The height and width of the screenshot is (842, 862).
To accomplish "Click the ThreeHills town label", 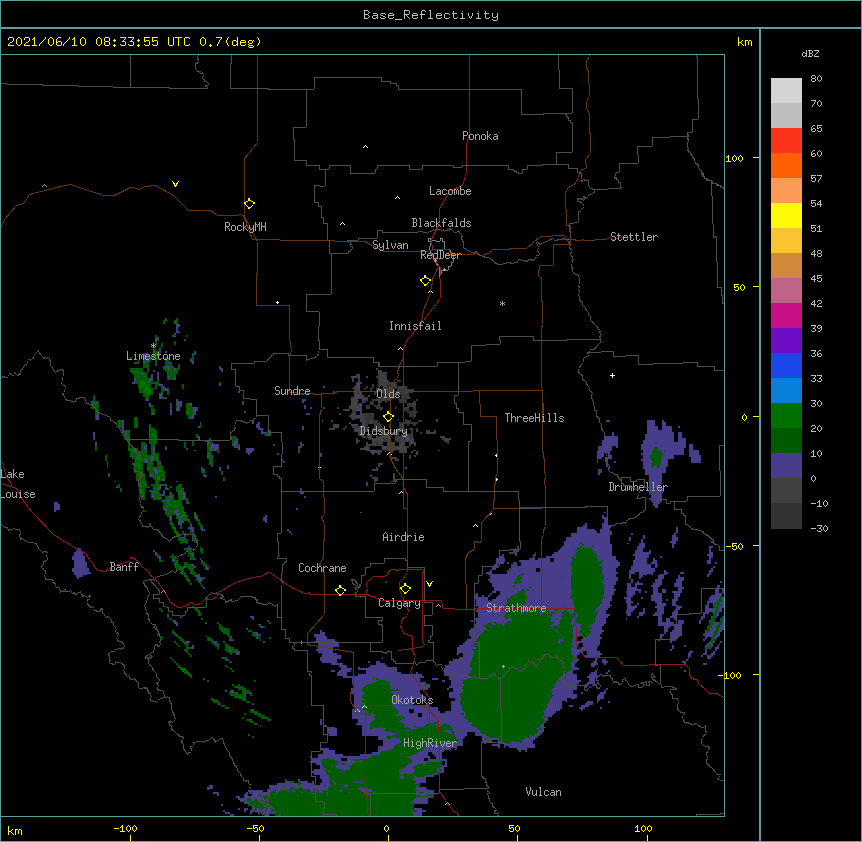I will pos(534,418).
